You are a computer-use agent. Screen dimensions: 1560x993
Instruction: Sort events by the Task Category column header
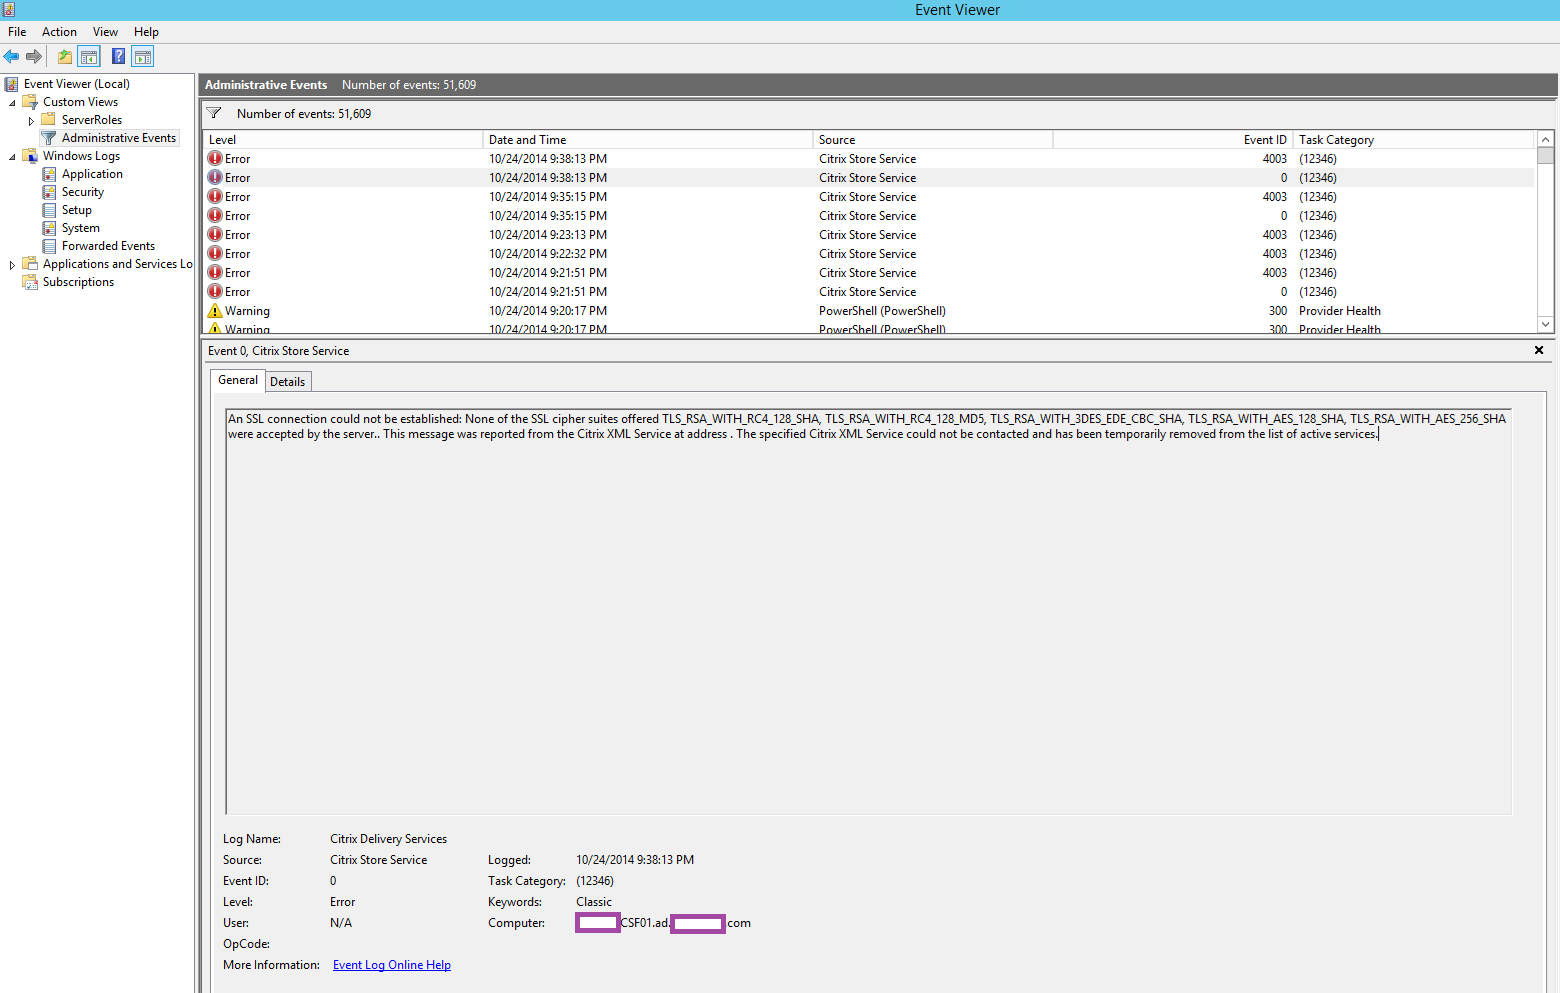pos(1414,140)
